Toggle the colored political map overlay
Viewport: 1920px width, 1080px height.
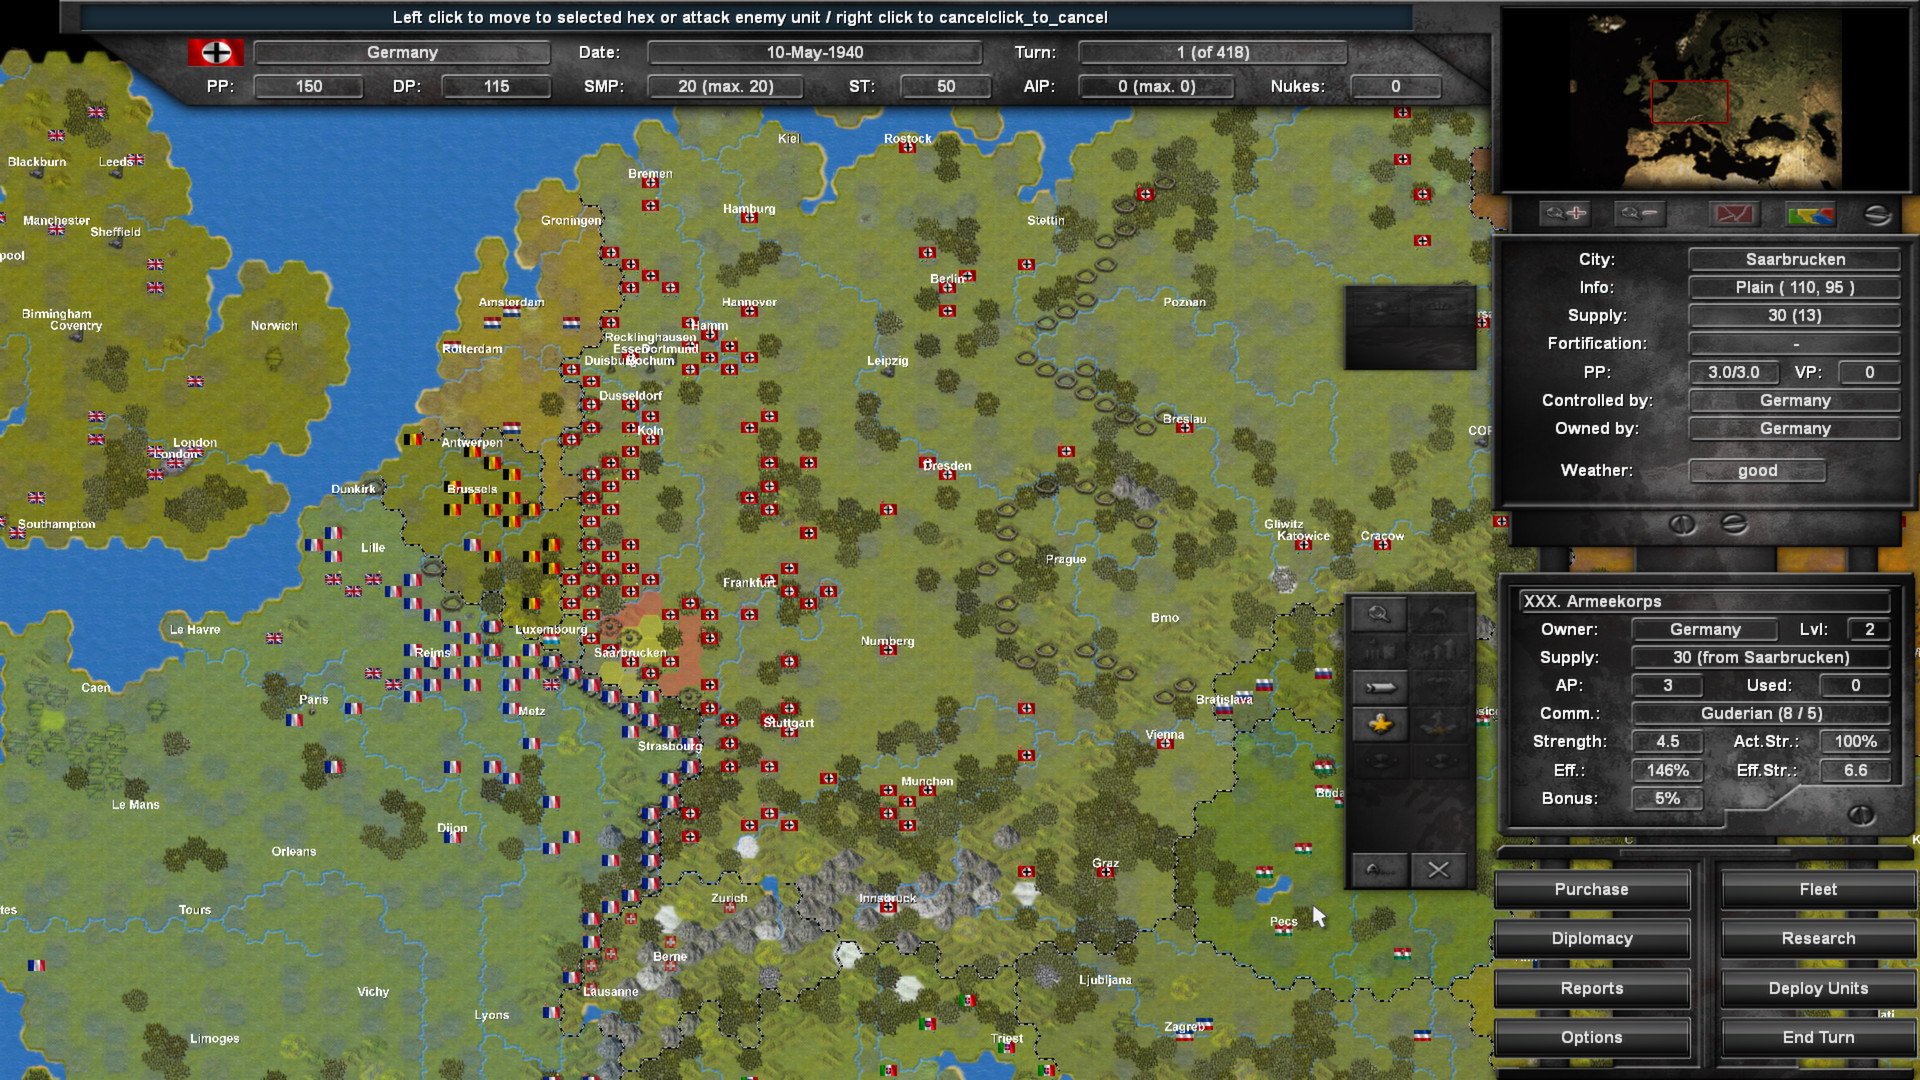1811,213
